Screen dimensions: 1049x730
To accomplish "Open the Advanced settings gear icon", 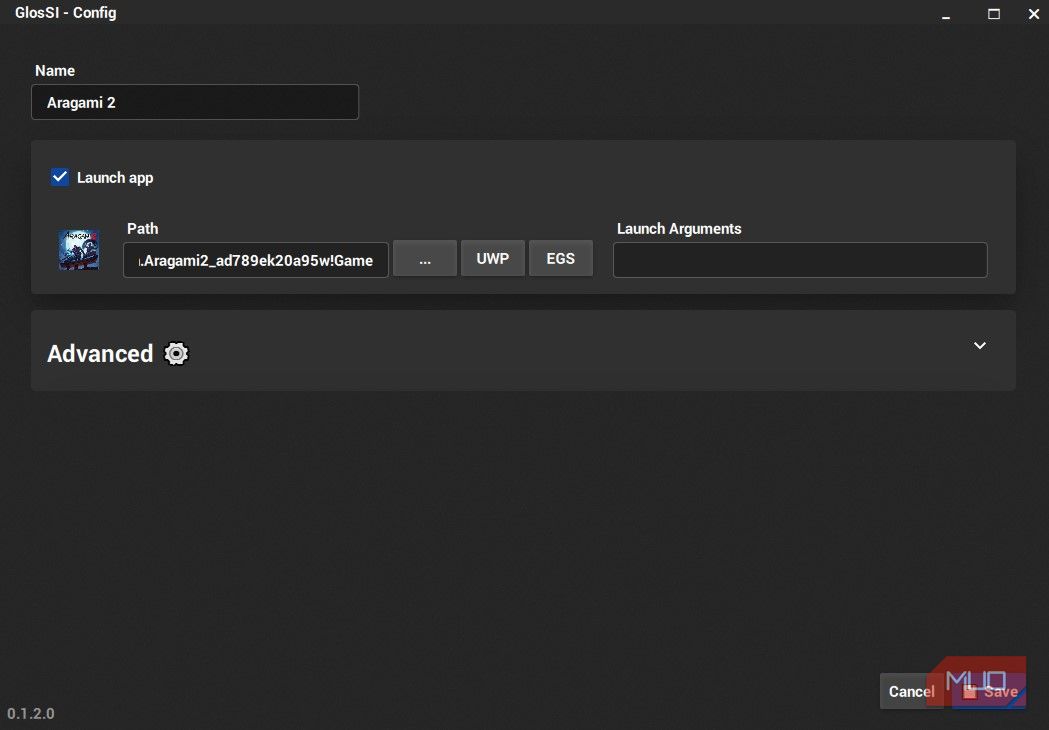I will [x=176, y=353].
